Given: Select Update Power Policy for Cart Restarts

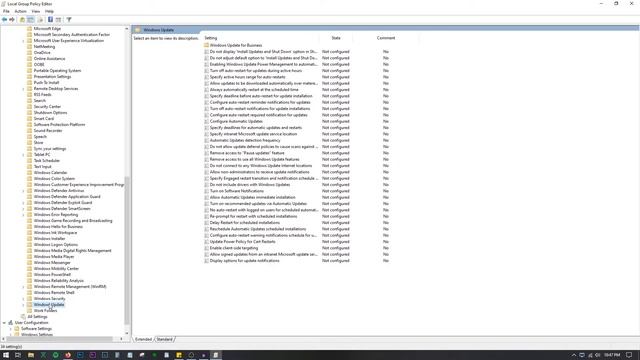Looking at the screenshot, I should (x=242, y=242).
